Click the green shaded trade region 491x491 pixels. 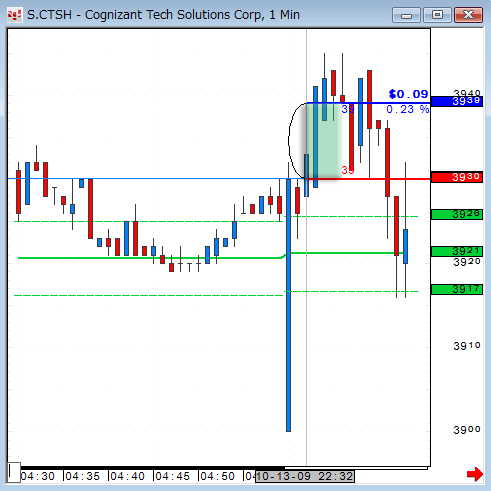[324, 141]
